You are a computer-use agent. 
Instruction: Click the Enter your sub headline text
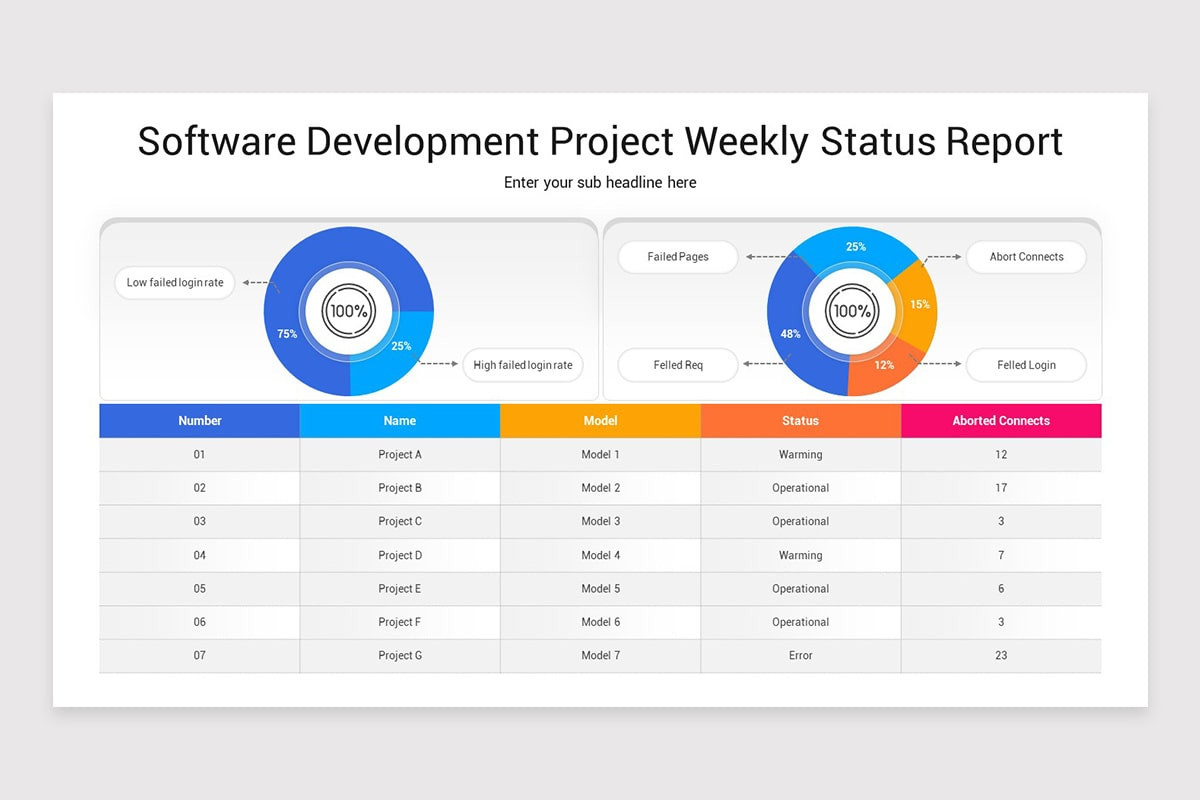[x=600, y=182]
